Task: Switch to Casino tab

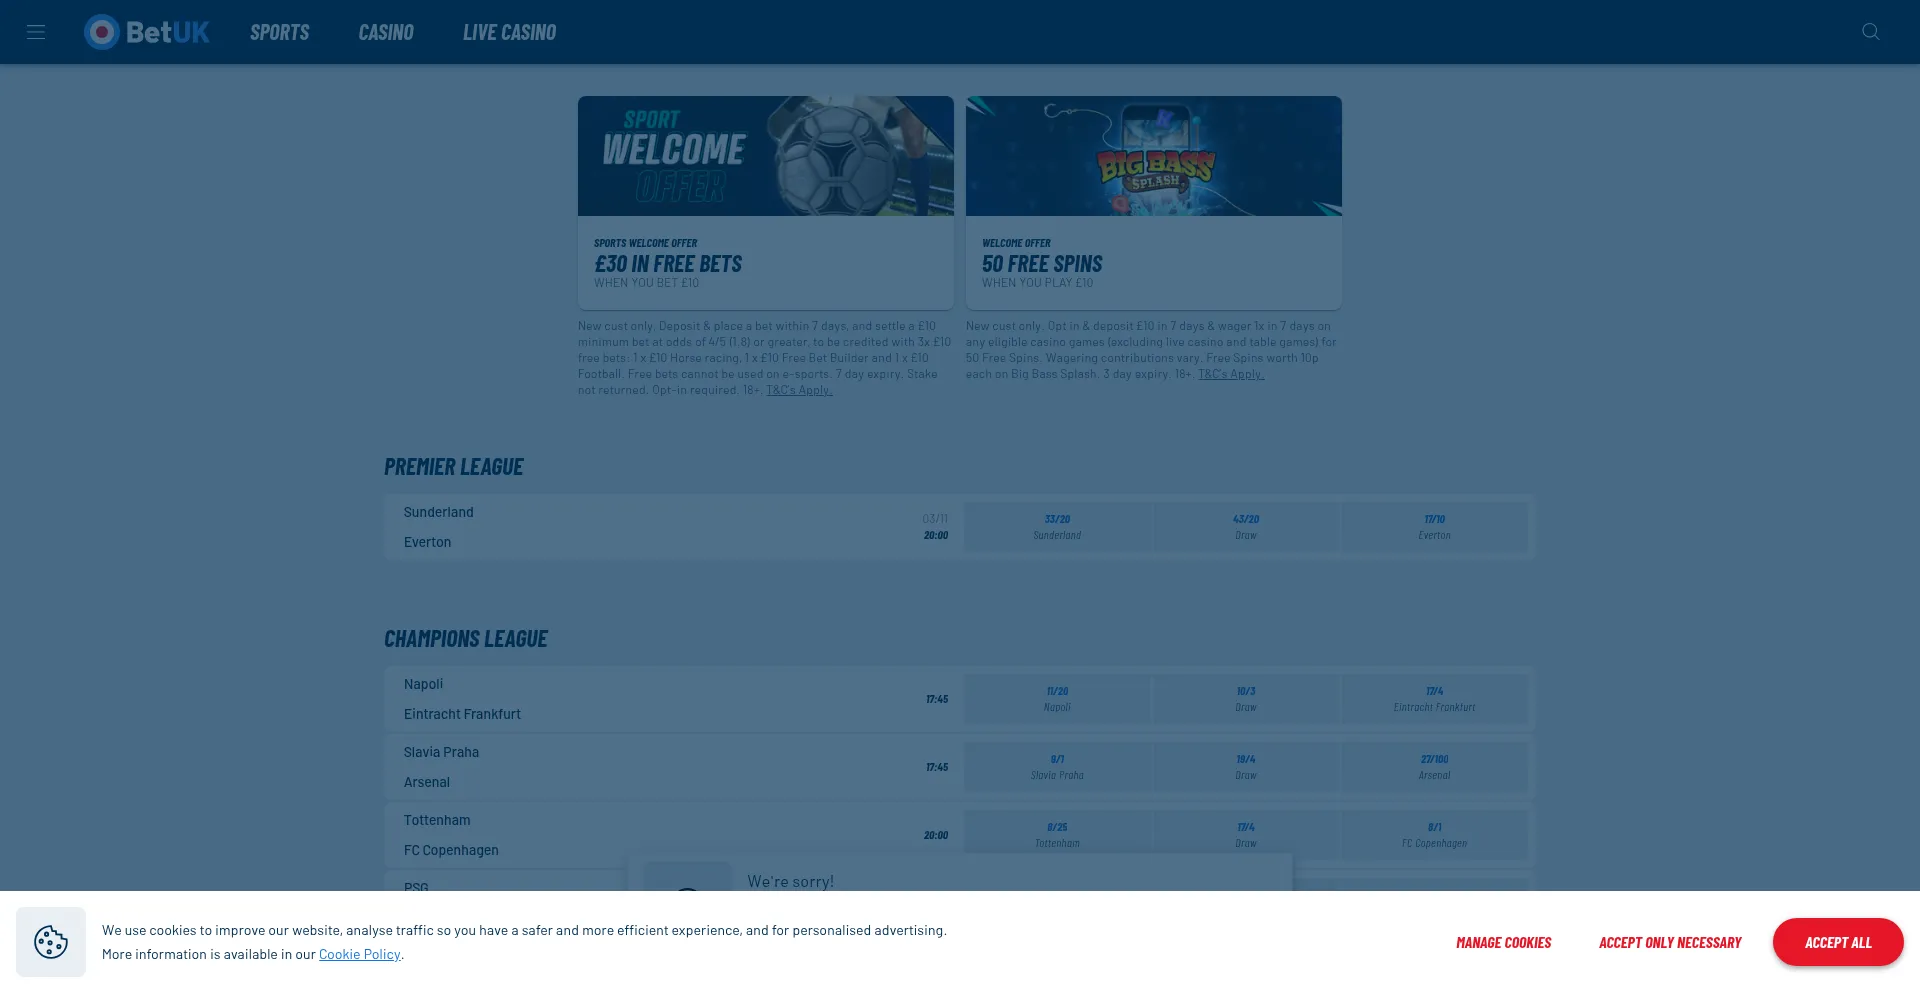Action: coord(386,32)
